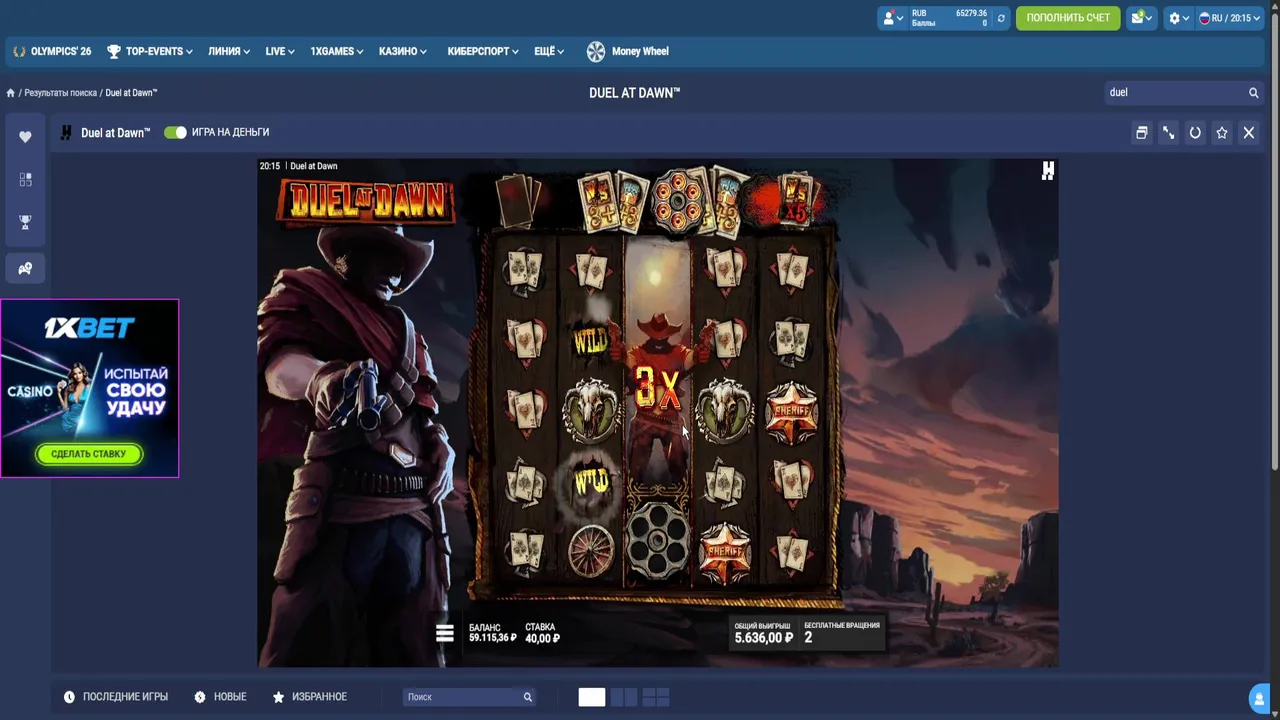This screenshot has width=1280, height=720.
Task: Open the 1XGAMES menu
Action: click(x=336, y=51)
